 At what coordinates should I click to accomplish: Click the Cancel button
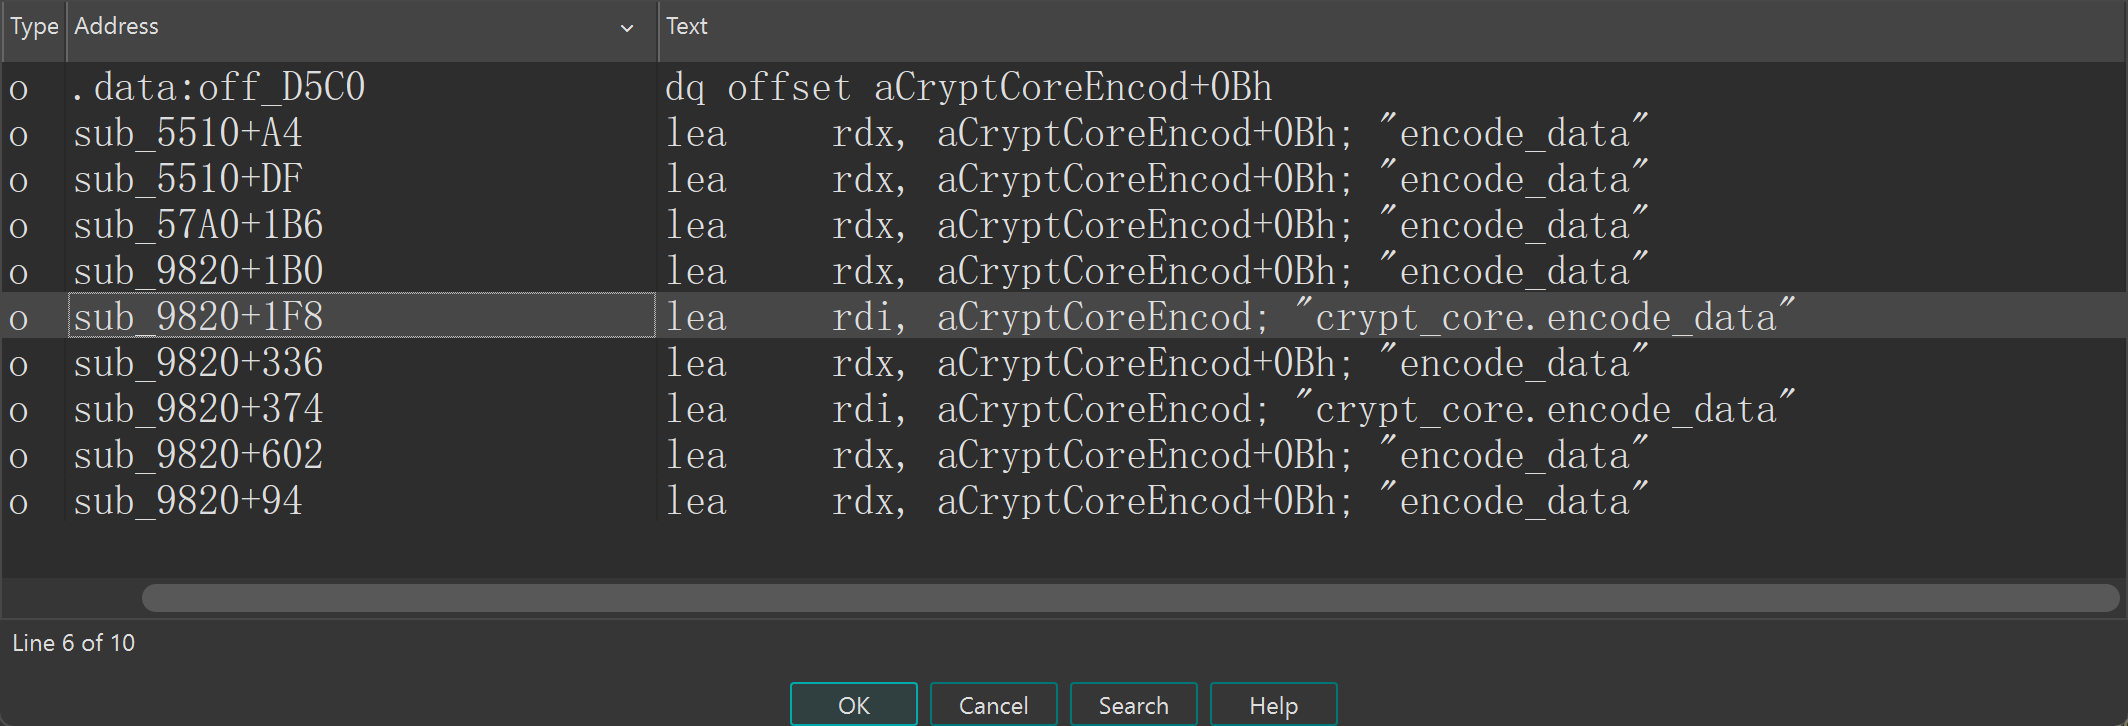click(x=993, y=705)
